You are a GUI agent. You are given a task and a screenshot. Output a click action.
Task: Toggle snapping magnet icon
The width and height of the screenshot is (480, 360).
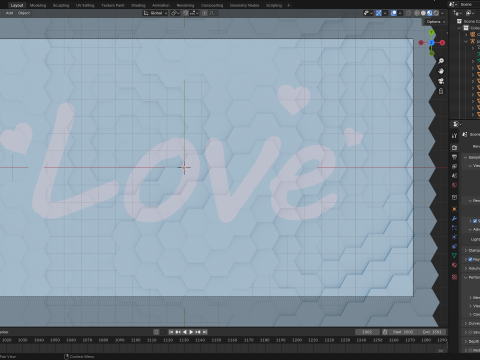(186, 13)
